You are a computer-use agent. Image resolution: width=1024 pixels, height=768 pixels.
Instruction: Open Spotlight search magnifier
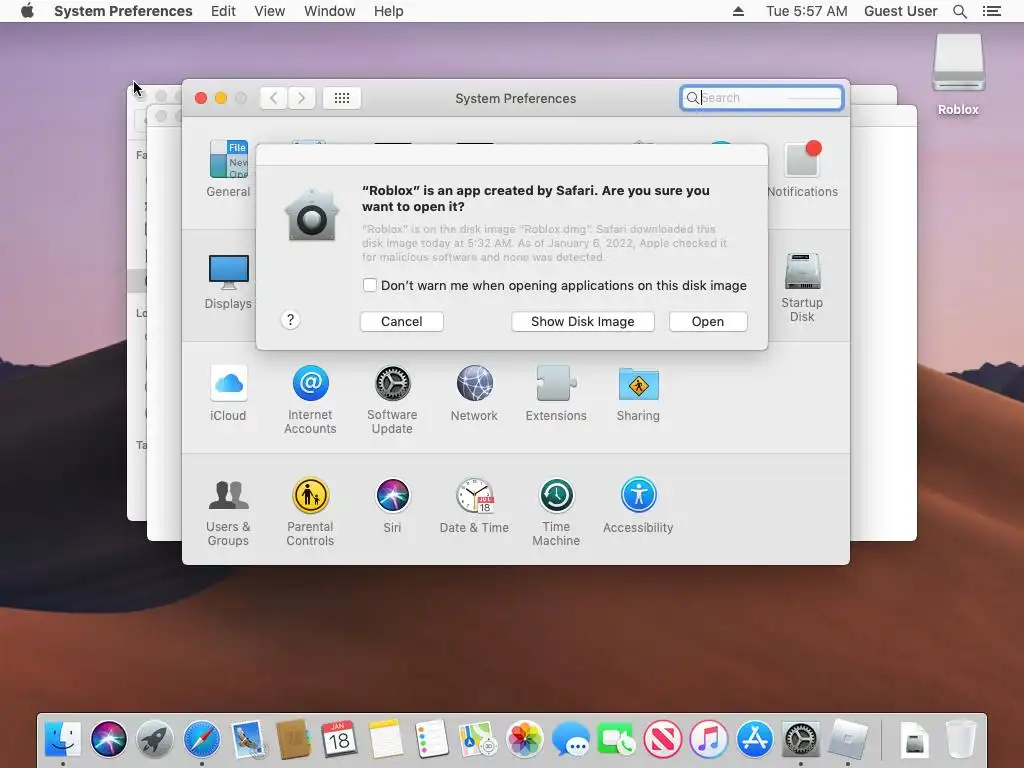(x=959, y=11)
